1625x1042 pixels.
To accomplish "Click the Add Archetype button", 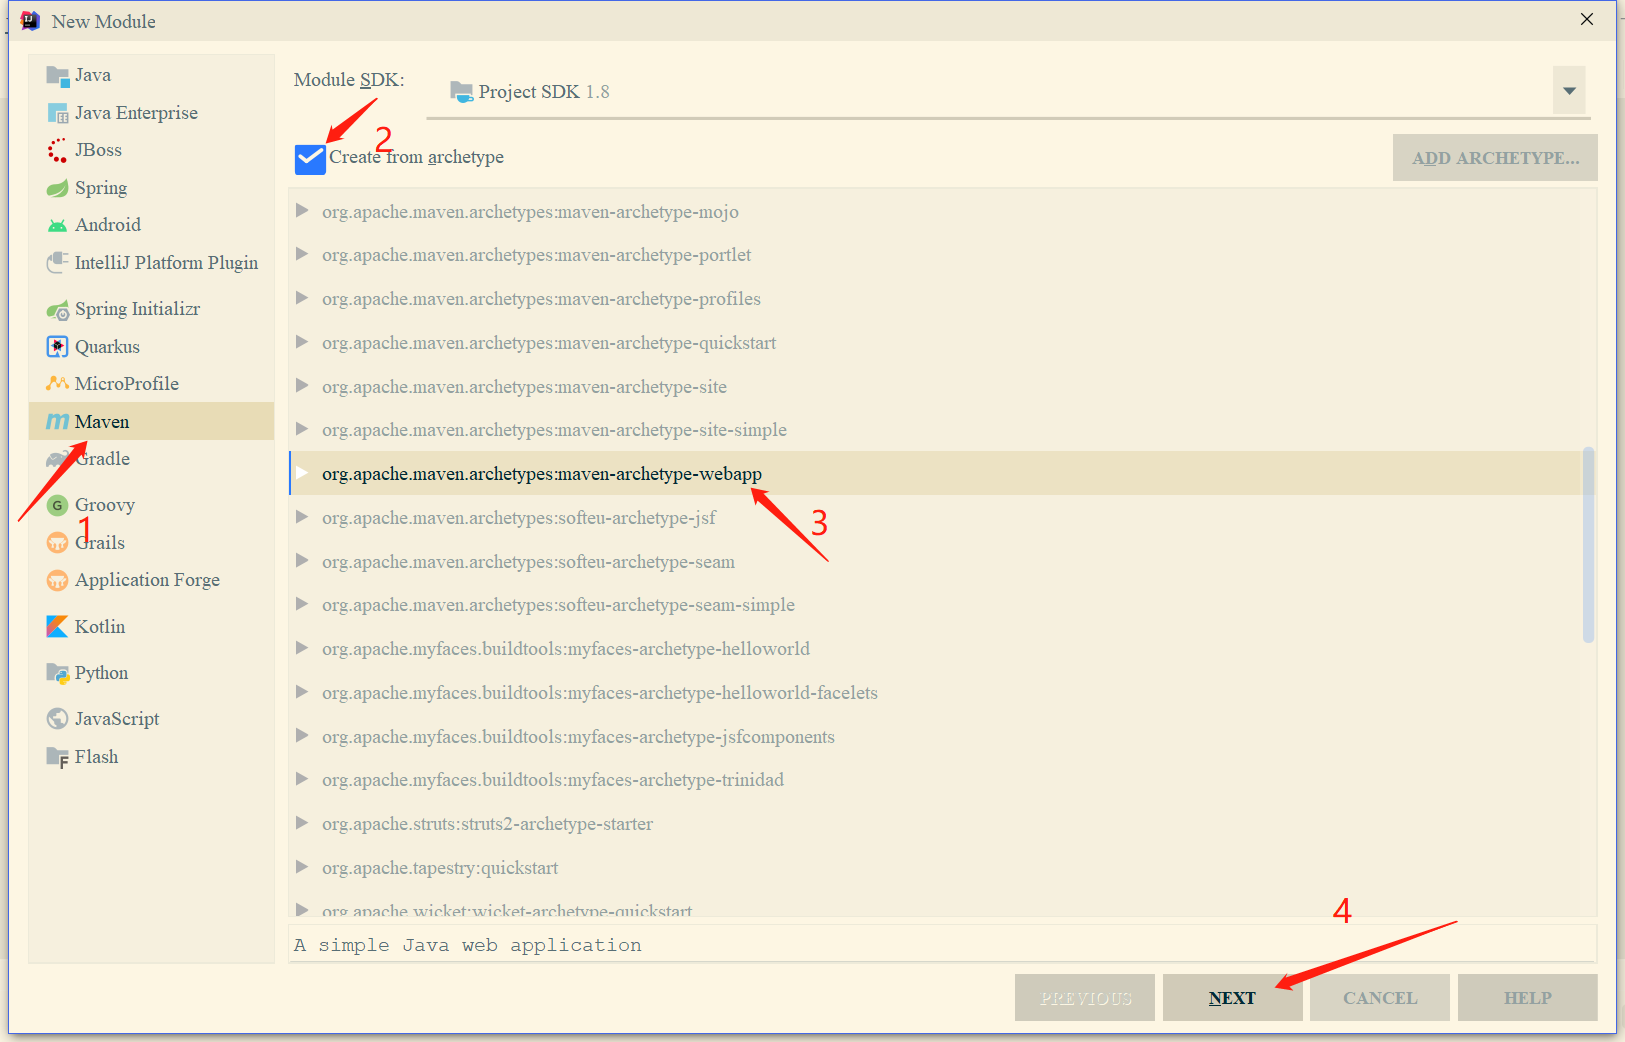I will 1495,158.
